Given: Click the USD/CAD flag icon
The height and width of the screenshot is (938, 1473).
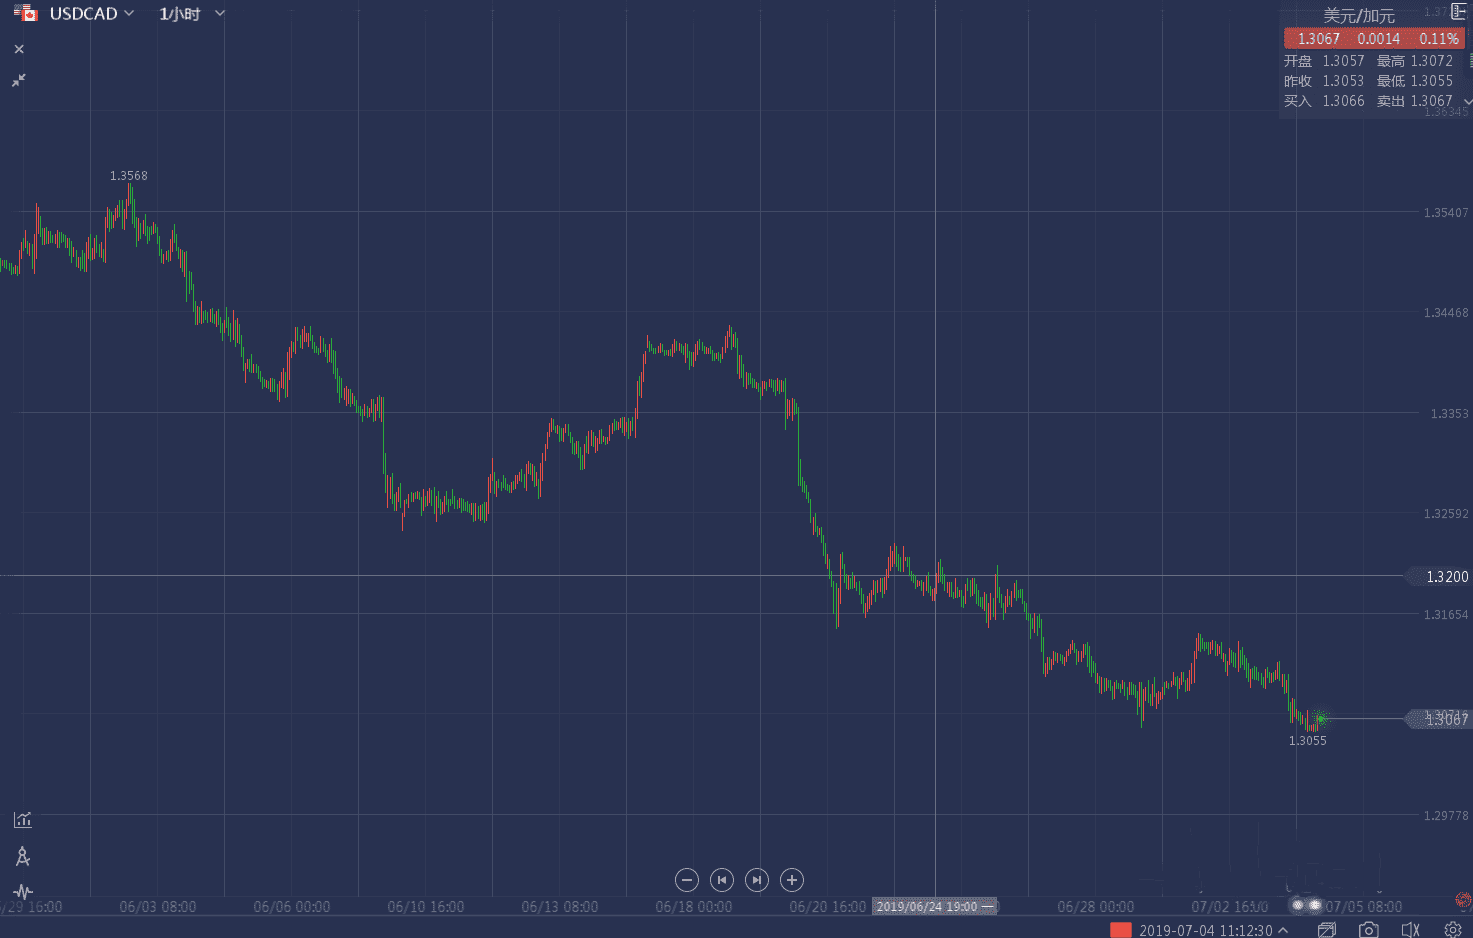Looking at the screenshot, I should tap(26, 14).
